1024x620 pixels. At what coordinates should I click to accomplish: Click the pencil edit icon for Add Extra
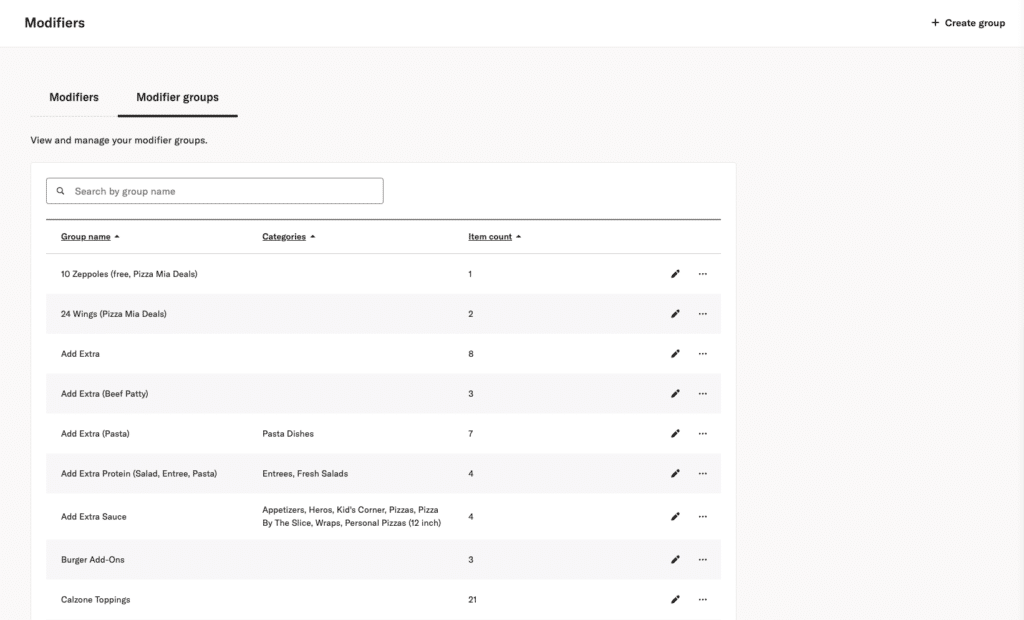(675, 354)
